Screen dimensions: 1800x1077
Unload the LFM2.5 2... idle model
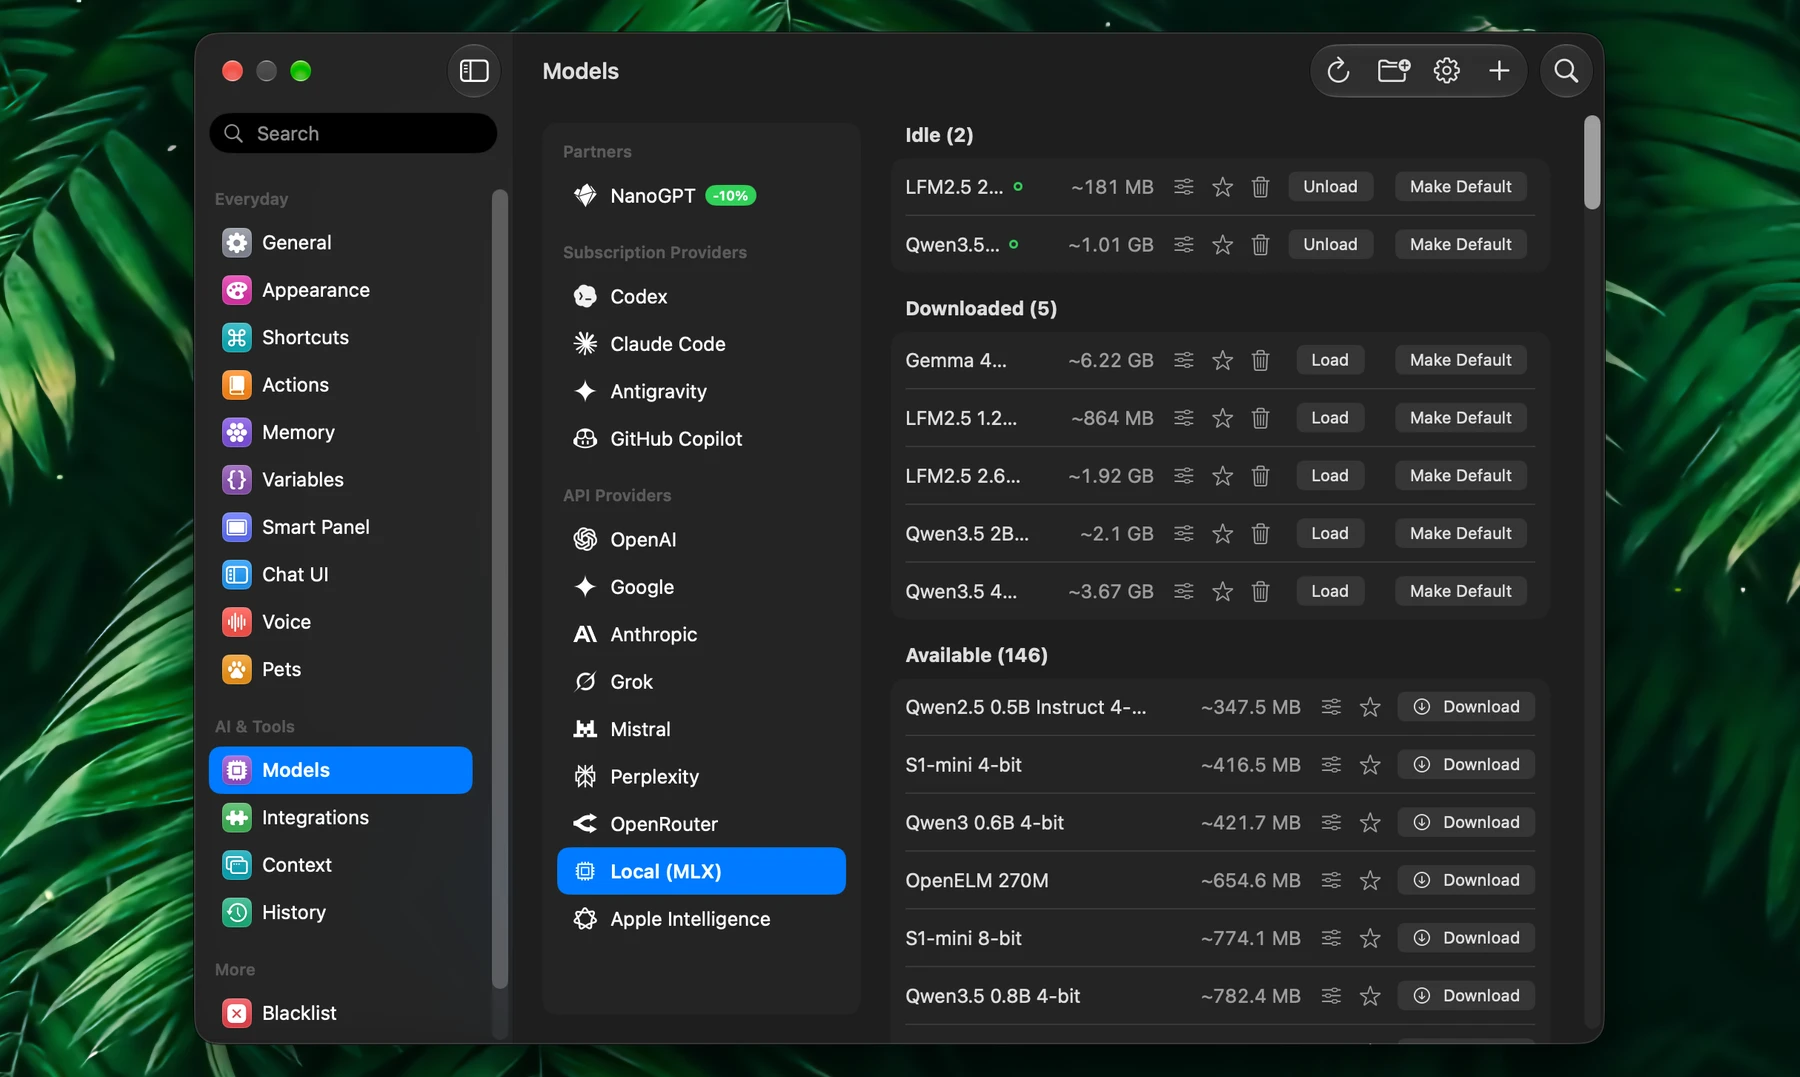(1330, 187)
